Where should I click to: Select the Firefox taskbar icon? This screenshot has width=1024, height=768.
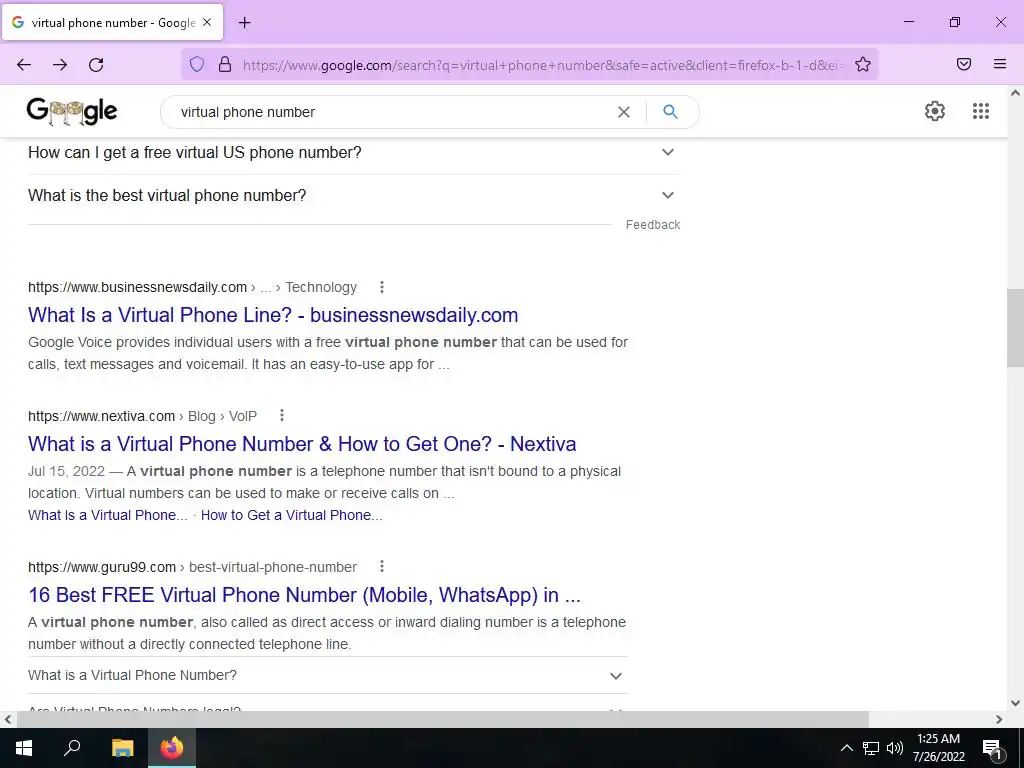pyautogui.click(x=172, y=748)
